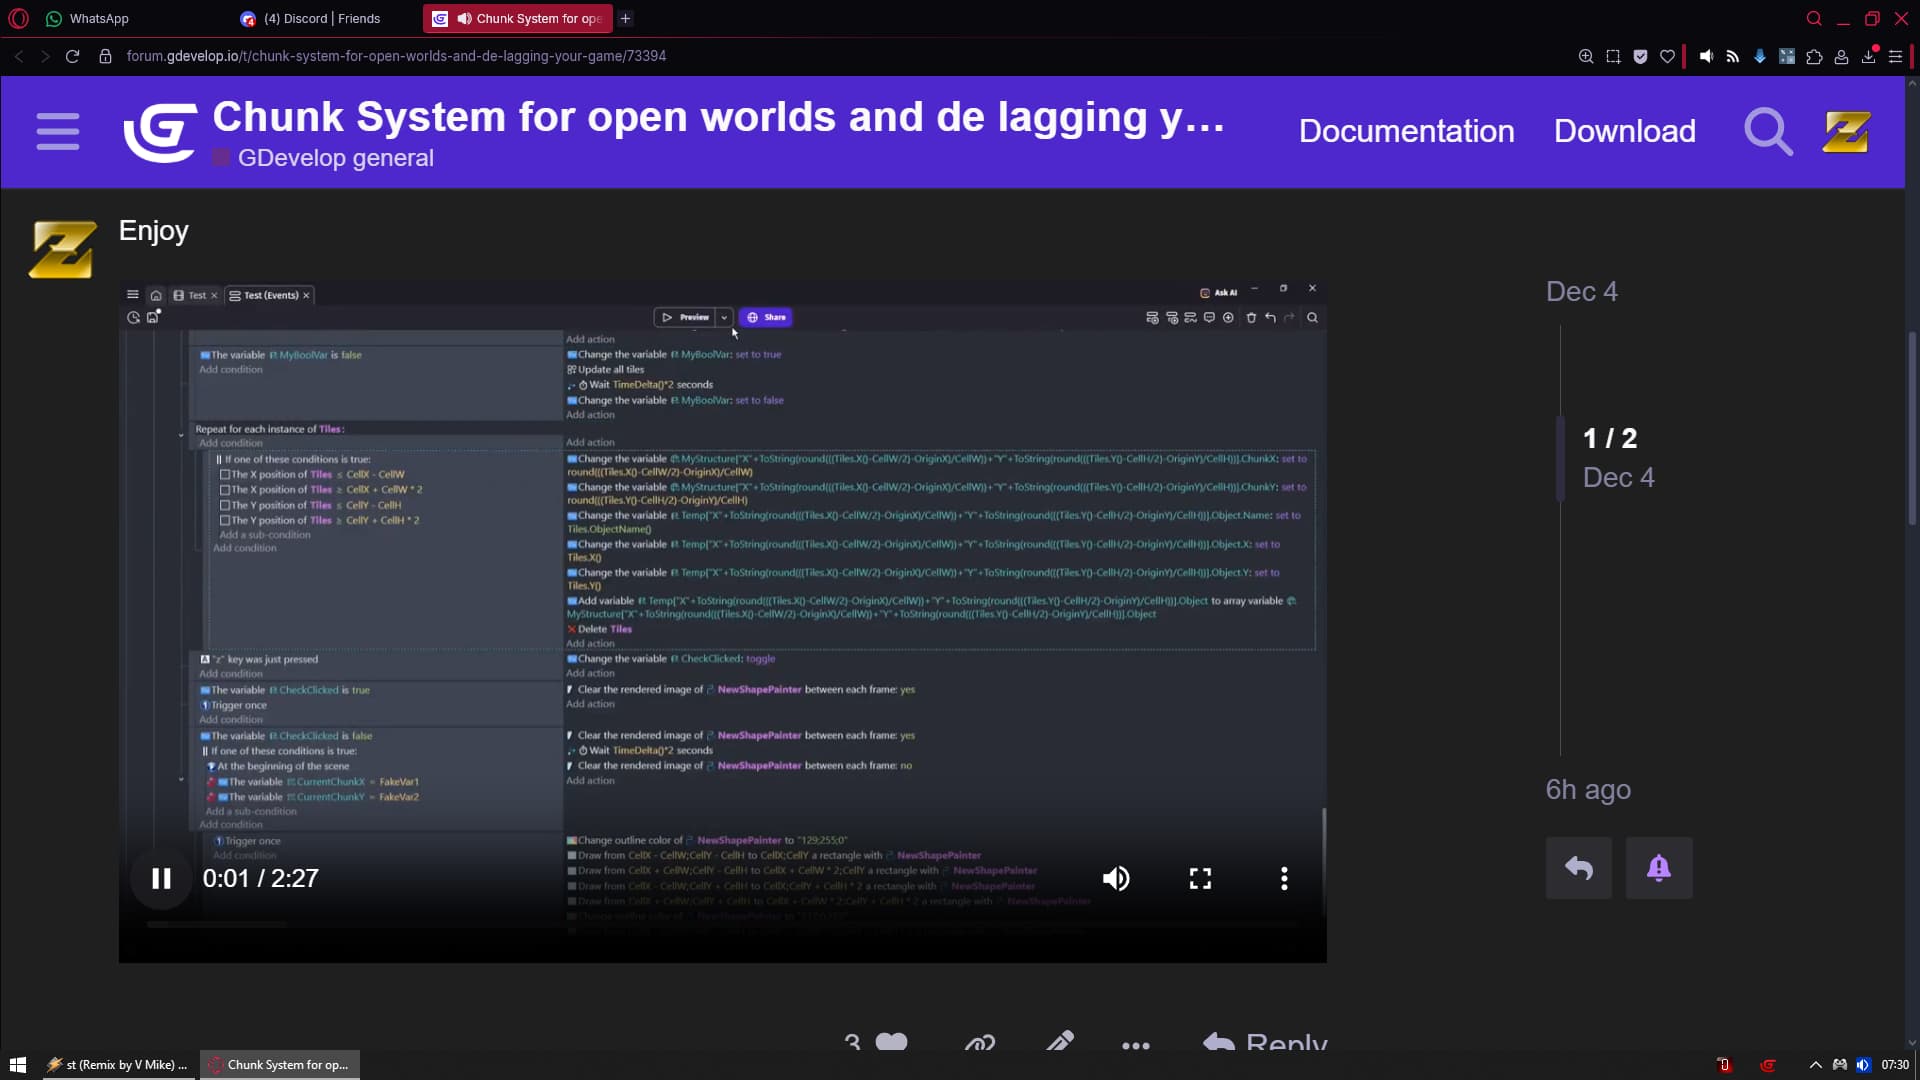Copy post link with chain icon

(x=979, y=1043)
